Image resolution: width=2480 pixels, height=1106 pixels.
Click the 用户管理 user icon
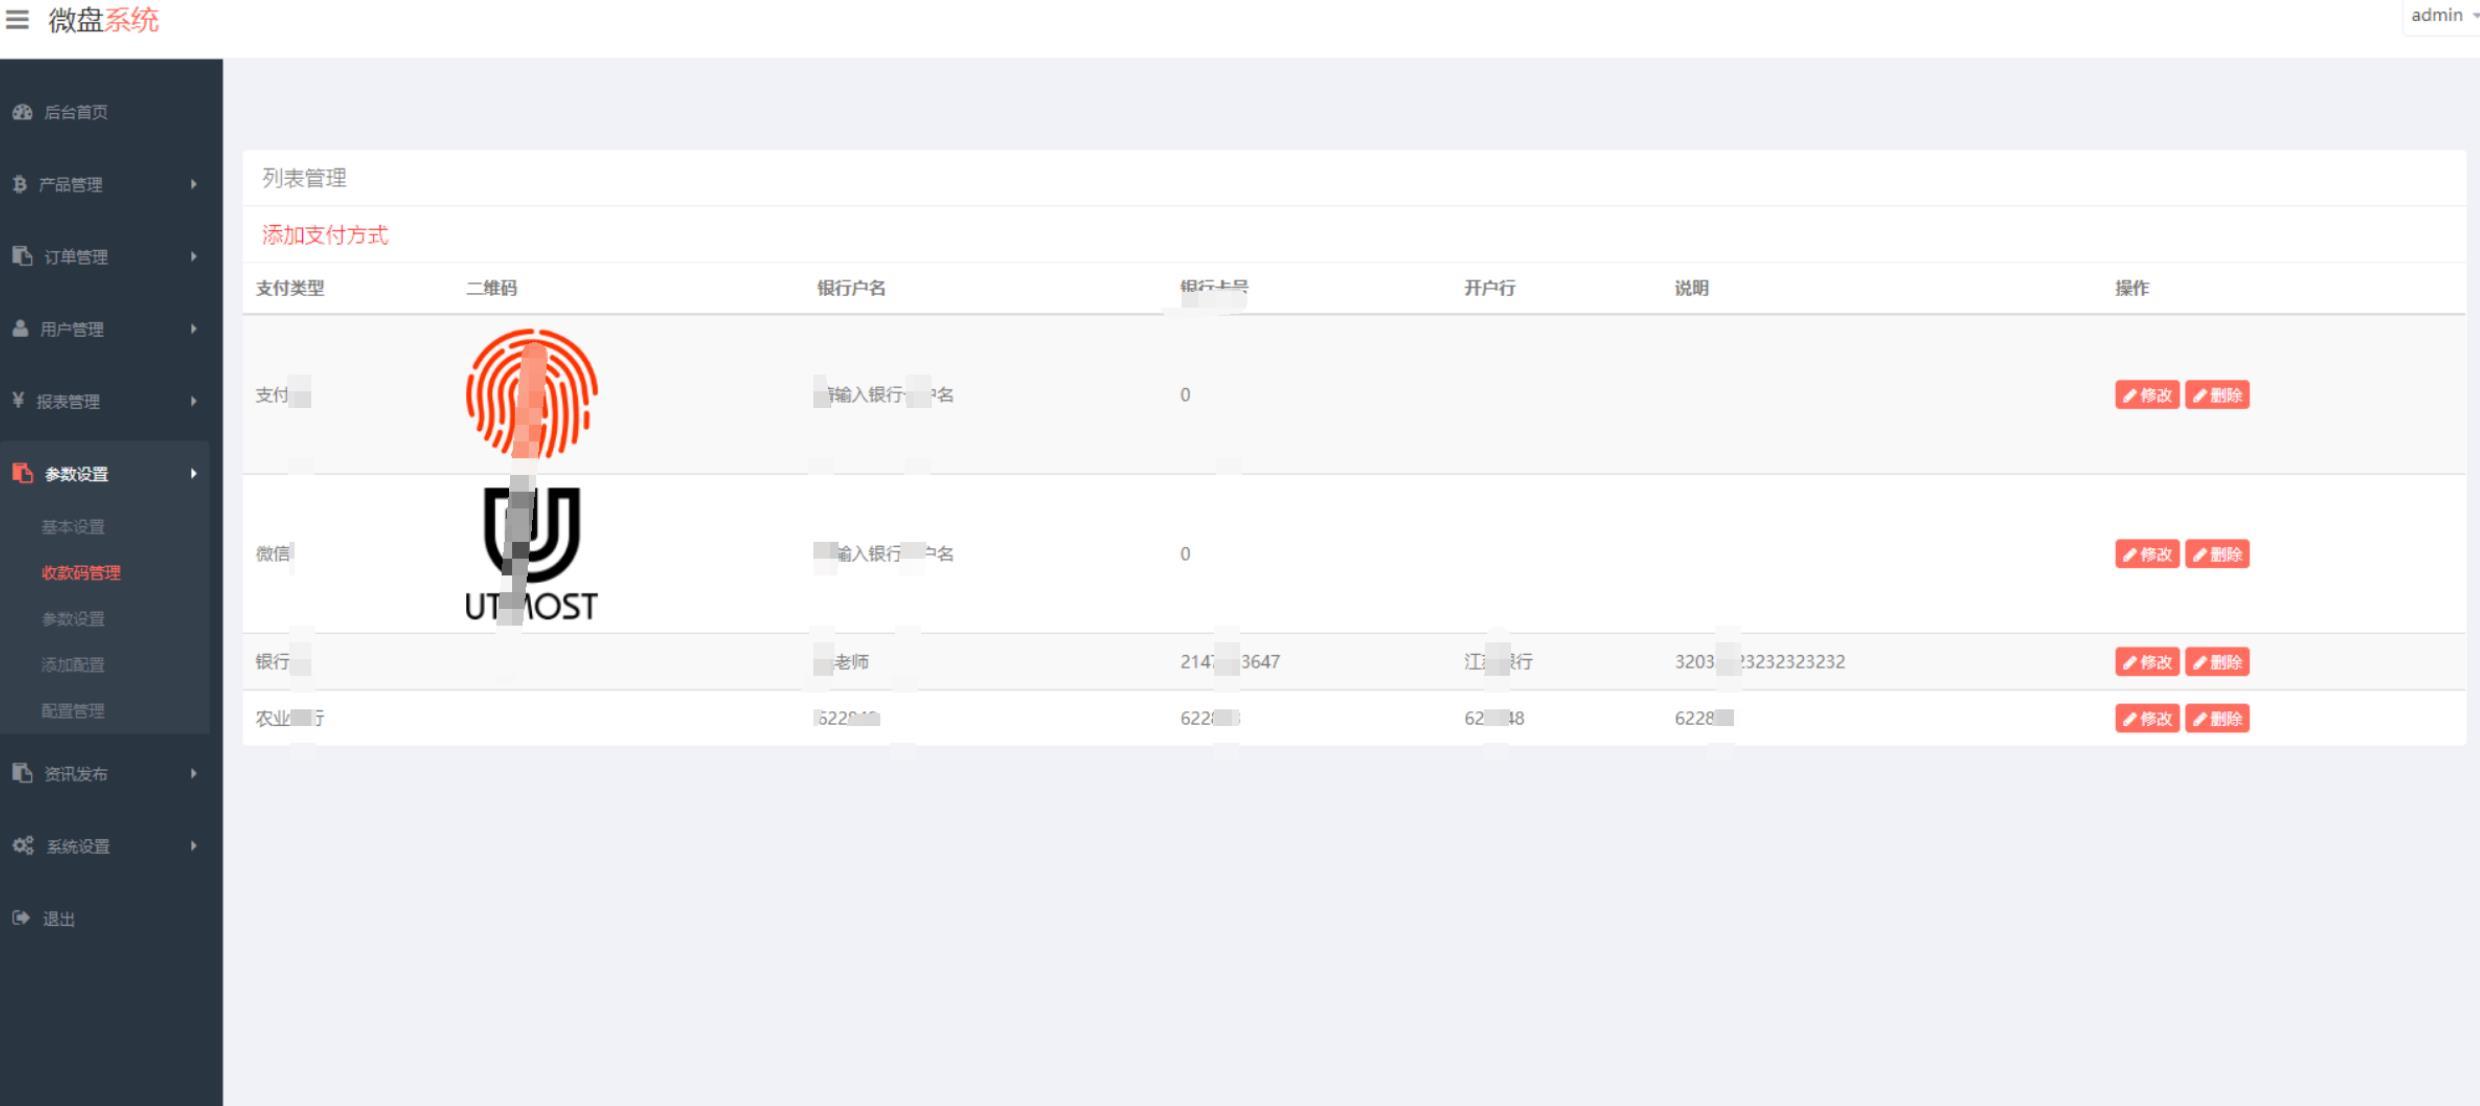click(x=20, y=328)
